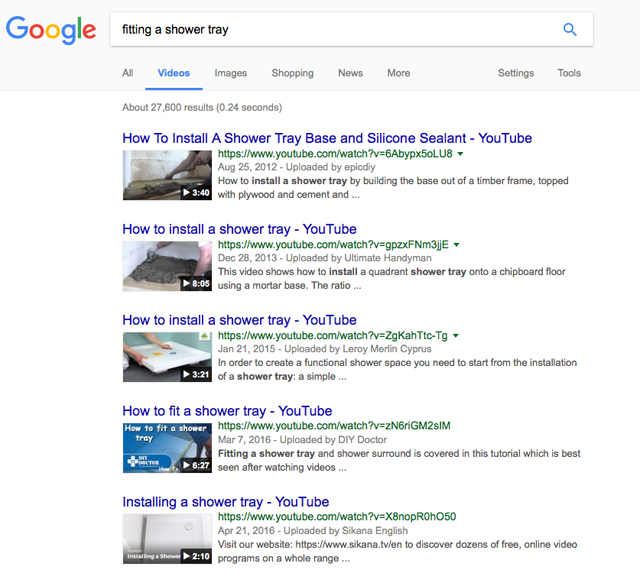Play the 3:21 white shower tray thumbnail
This screenshot has width=640, height=586.
[x=167, y=357]
